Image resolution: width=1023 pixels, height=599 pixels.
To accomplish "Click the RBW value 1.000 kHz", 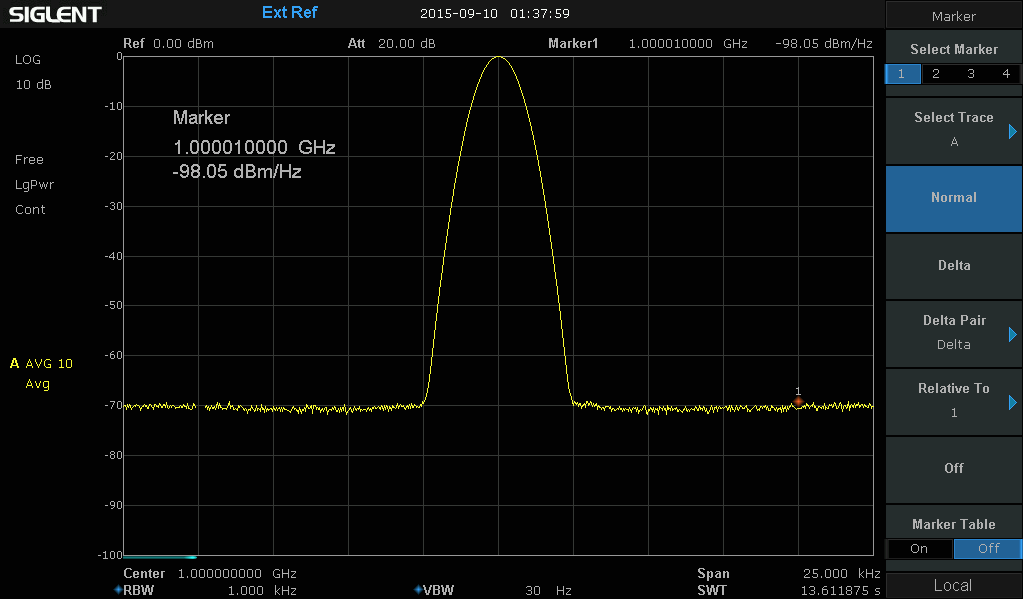I will click(262, 591).
